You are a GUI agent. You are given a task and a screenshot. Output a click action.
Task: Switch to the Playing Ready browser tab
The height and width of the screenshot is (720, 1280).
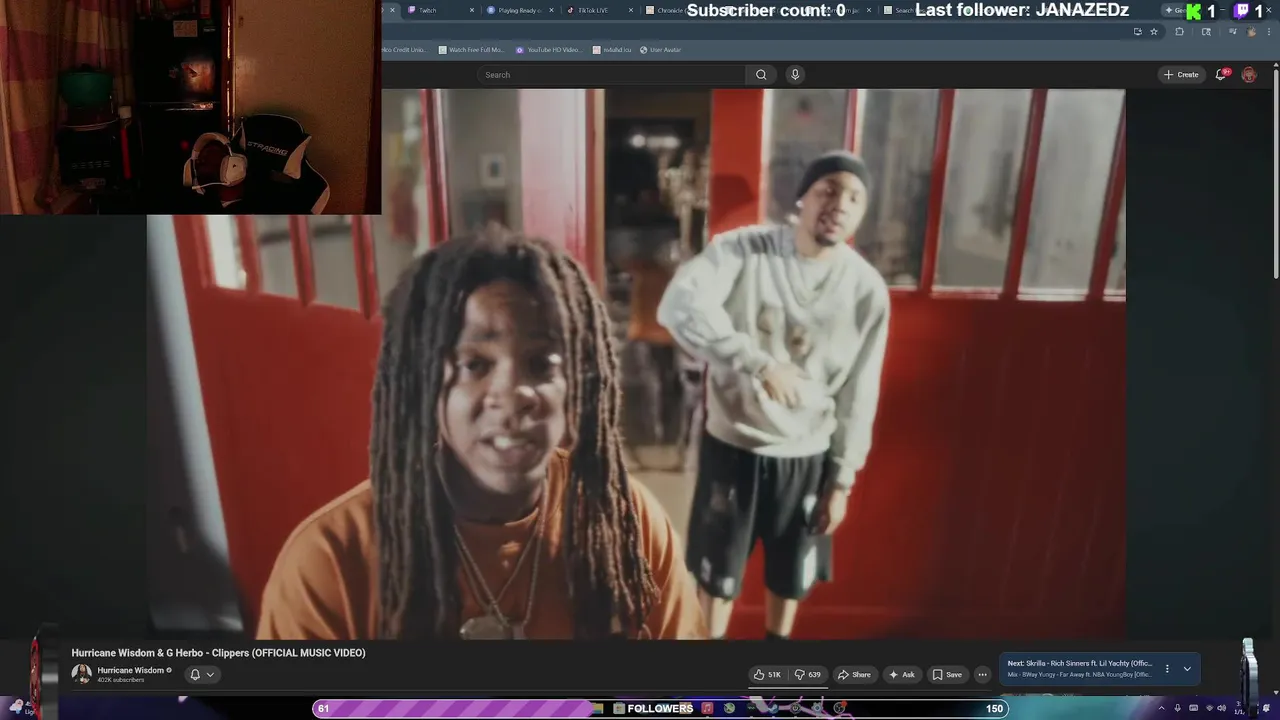[x=518, y=10]
